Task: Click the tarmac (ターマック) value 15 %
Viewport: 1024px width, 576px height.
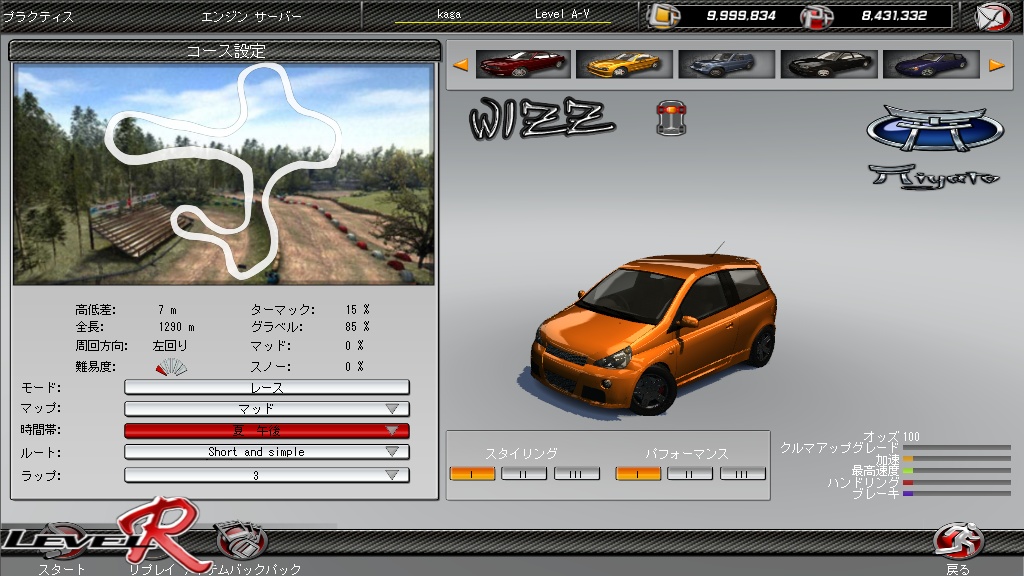Action: (358, 310)
